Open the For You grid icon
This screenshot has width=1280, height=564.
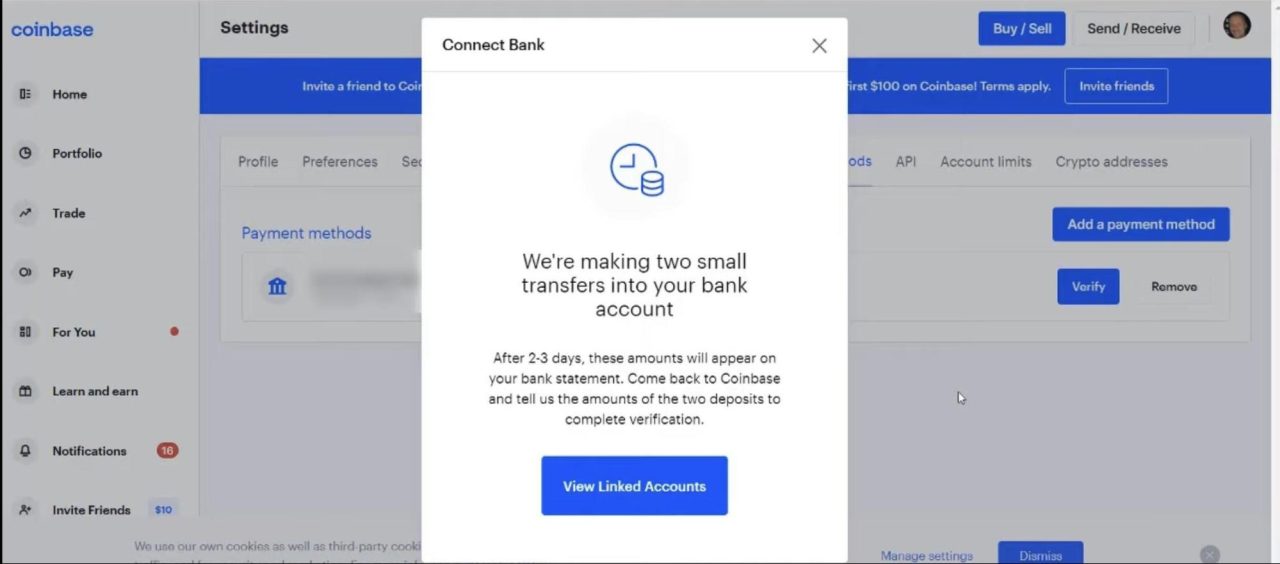(x=26, y=332)
